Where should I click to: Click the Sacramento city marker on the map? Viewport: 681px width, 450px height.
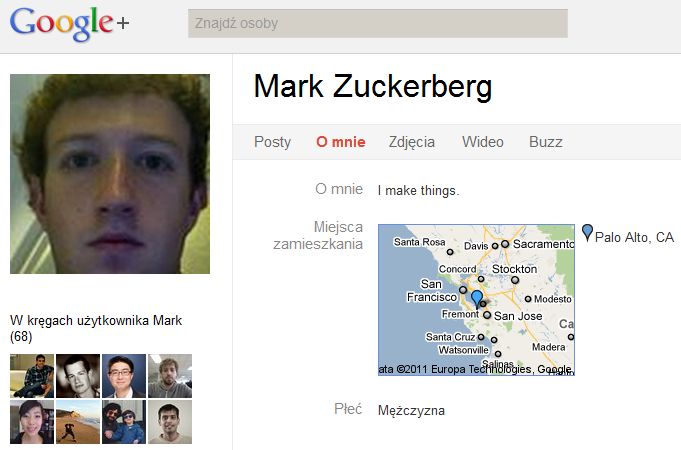506,244
